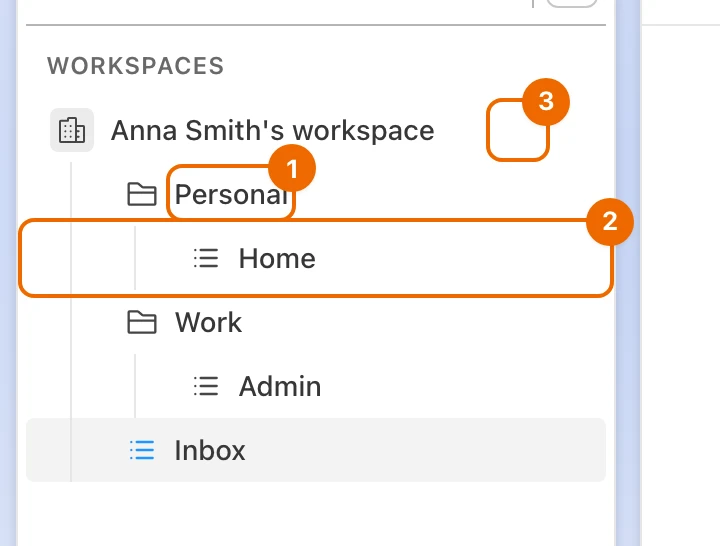Open the Home list
Viewport: 720px width, 546px height.
316,258
